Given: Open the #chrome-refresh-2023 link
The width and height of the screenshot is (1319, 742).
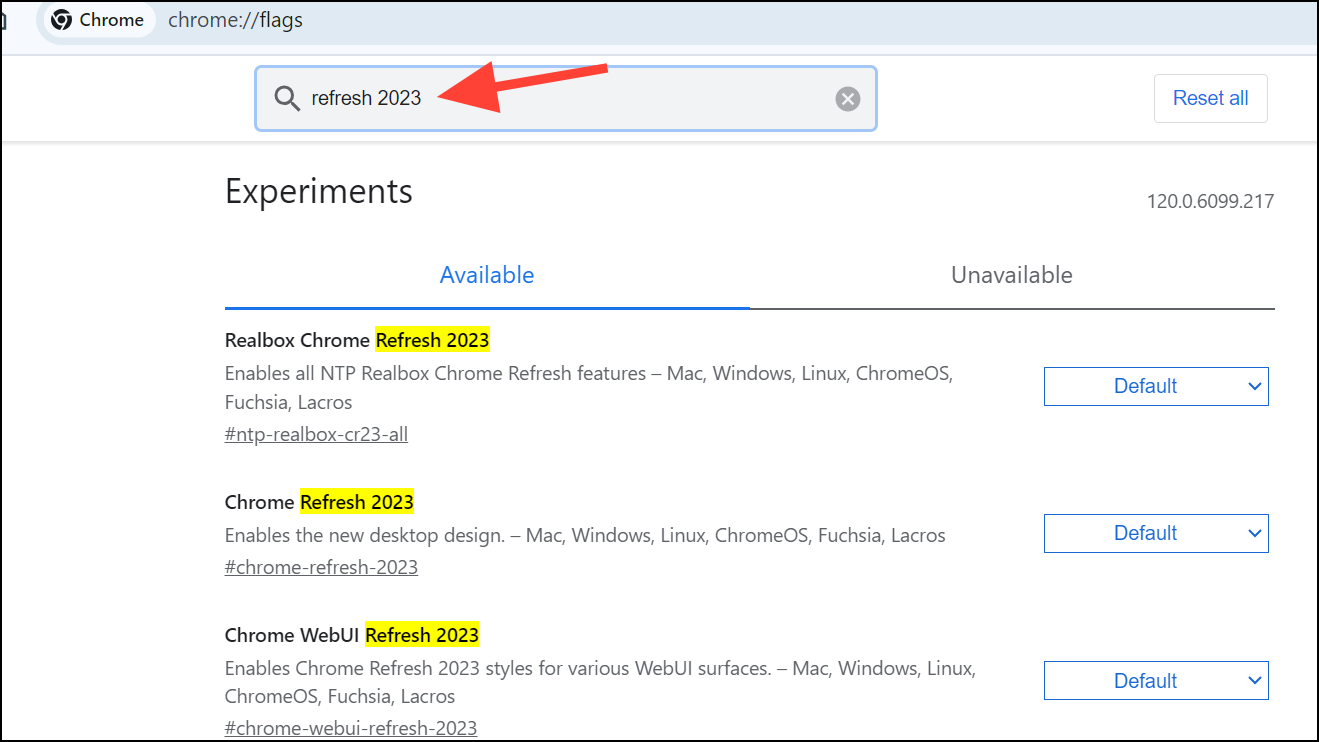Looking at the screenshot, I should coord(321,567).
